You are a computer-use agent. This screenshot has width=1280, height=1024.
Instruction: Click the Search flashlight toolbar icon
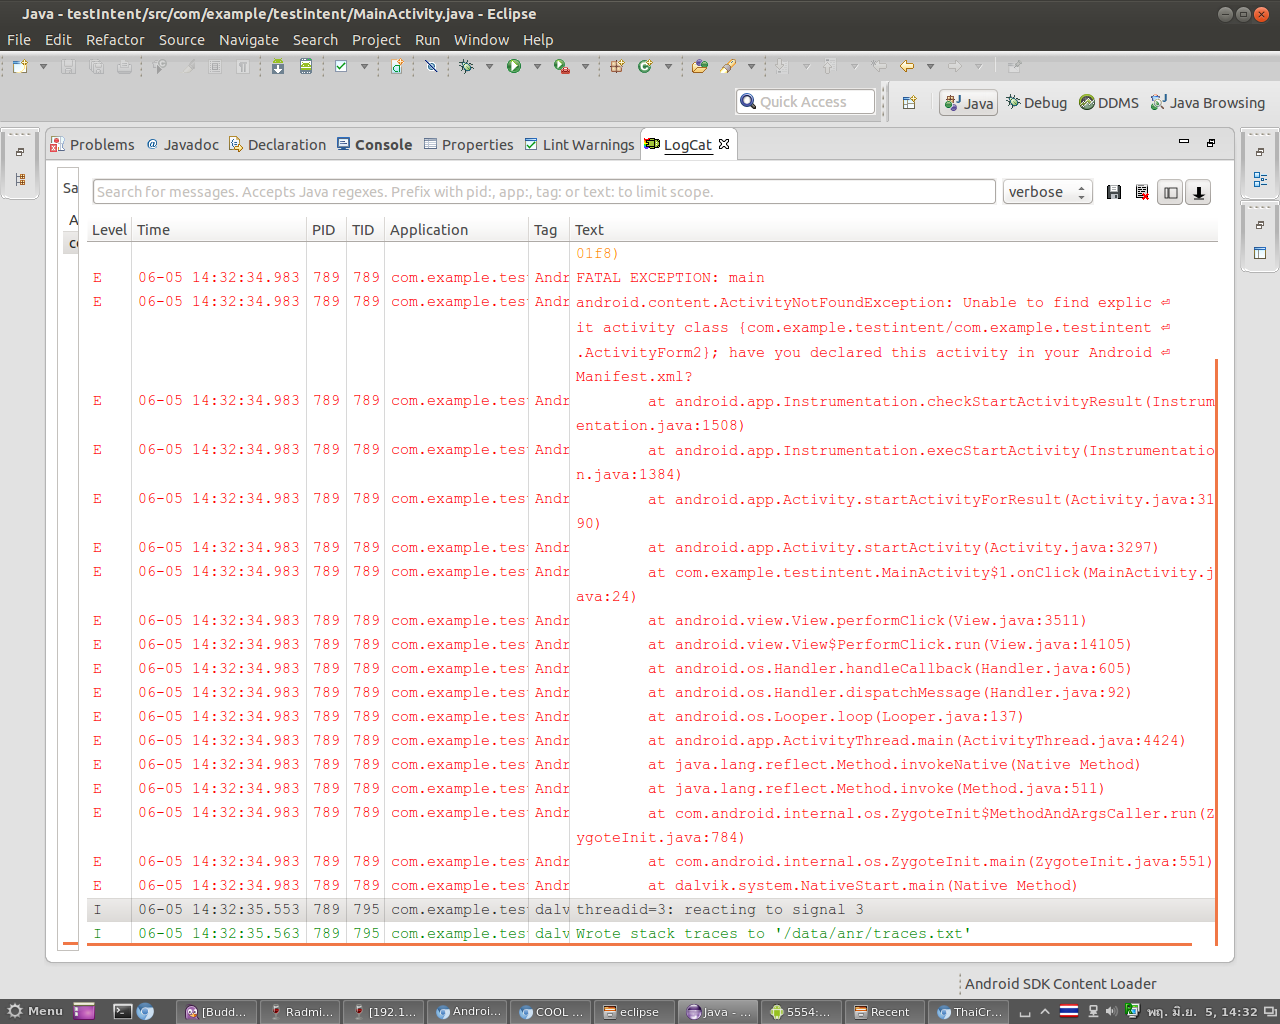coord(728,66)
